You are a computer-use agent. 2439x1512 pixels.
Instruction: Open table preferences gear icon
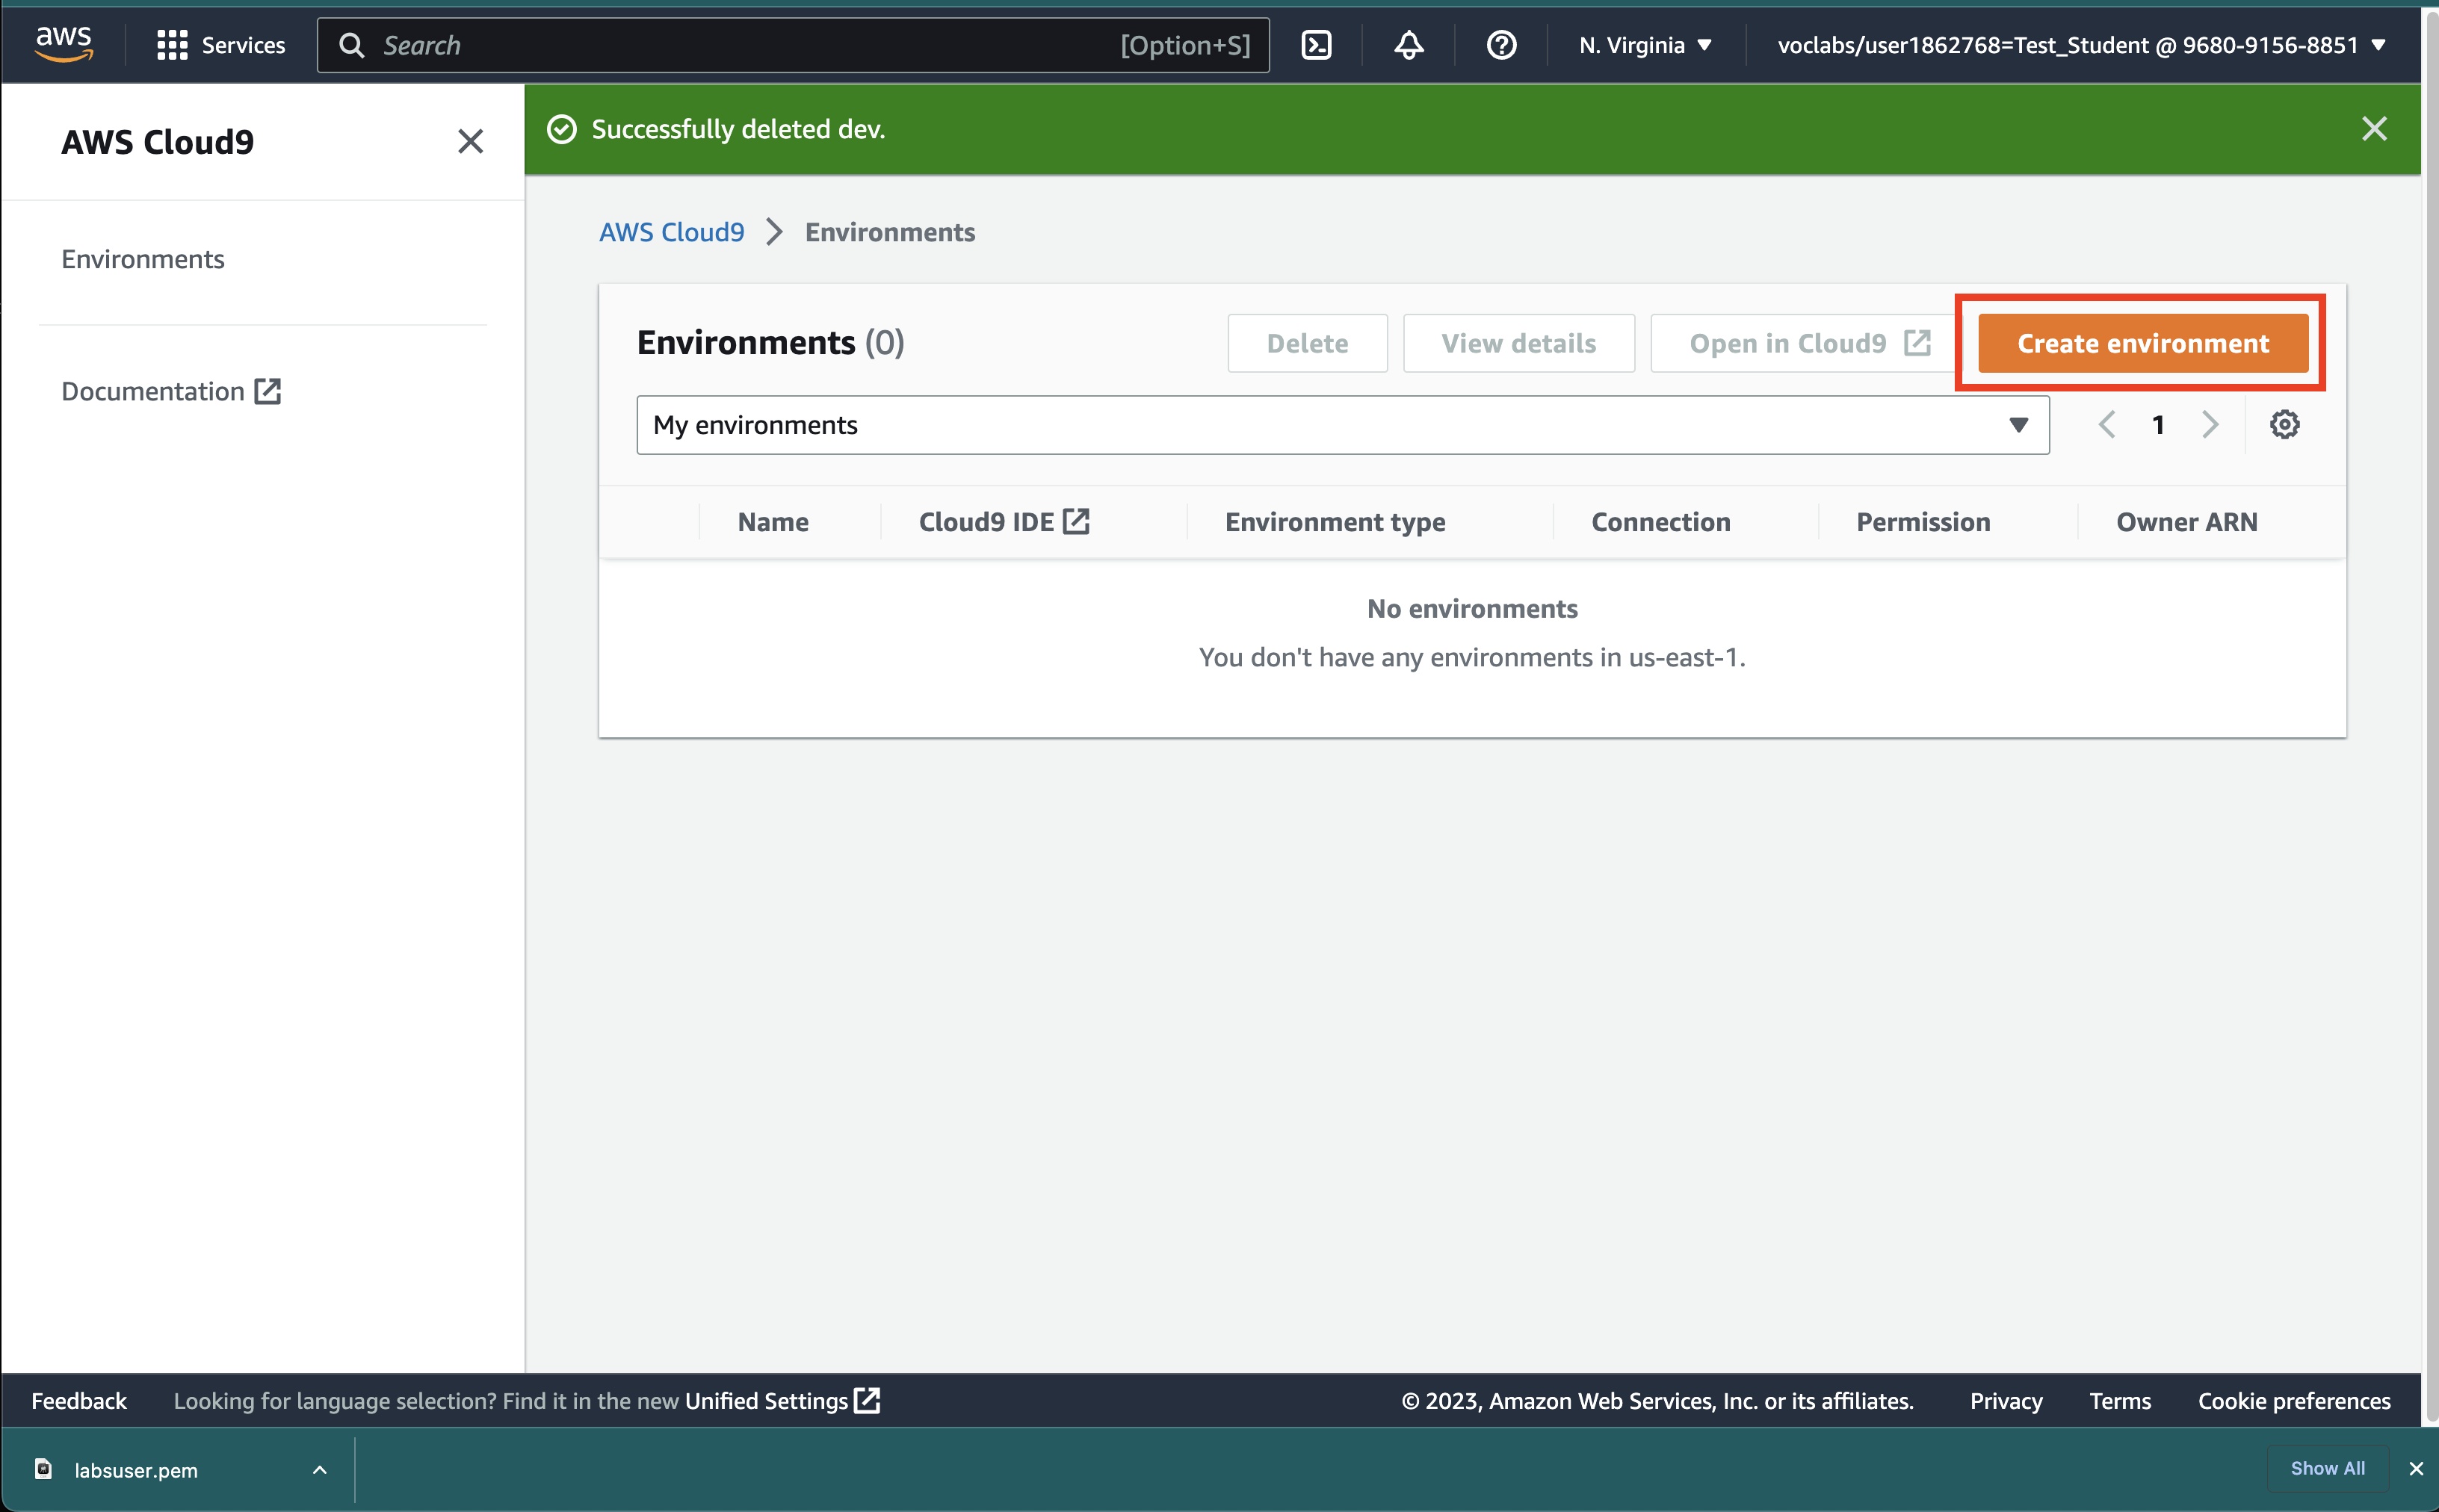pos(2284,425)
